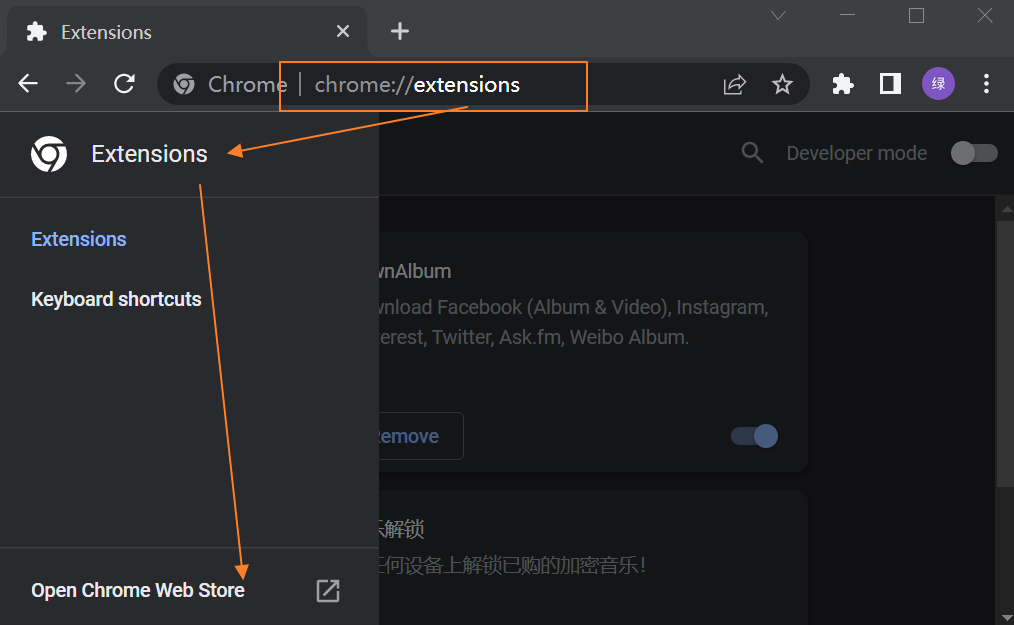Image resolution: width=1014 pixels, height=625 pixels.
Task: Open the purple profile avatar
Action: tap(938, 84)
